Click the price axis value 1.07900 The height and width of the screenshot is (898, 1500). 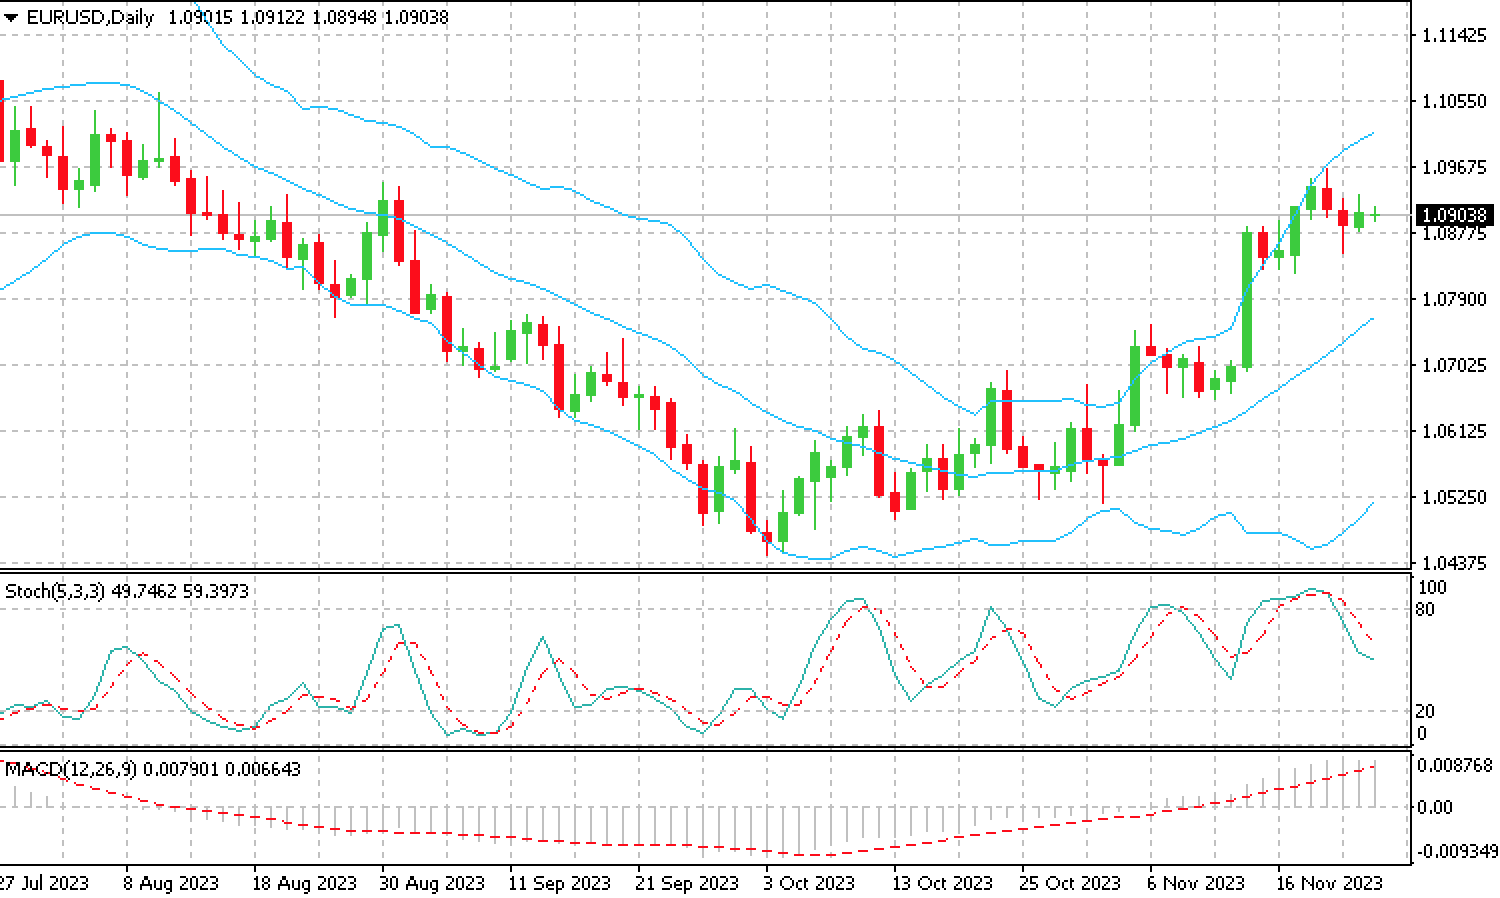tap(1454, 299)
